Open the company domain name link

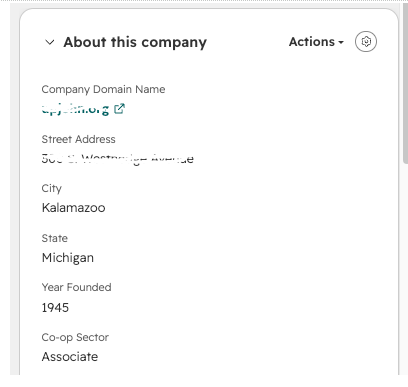75,109
